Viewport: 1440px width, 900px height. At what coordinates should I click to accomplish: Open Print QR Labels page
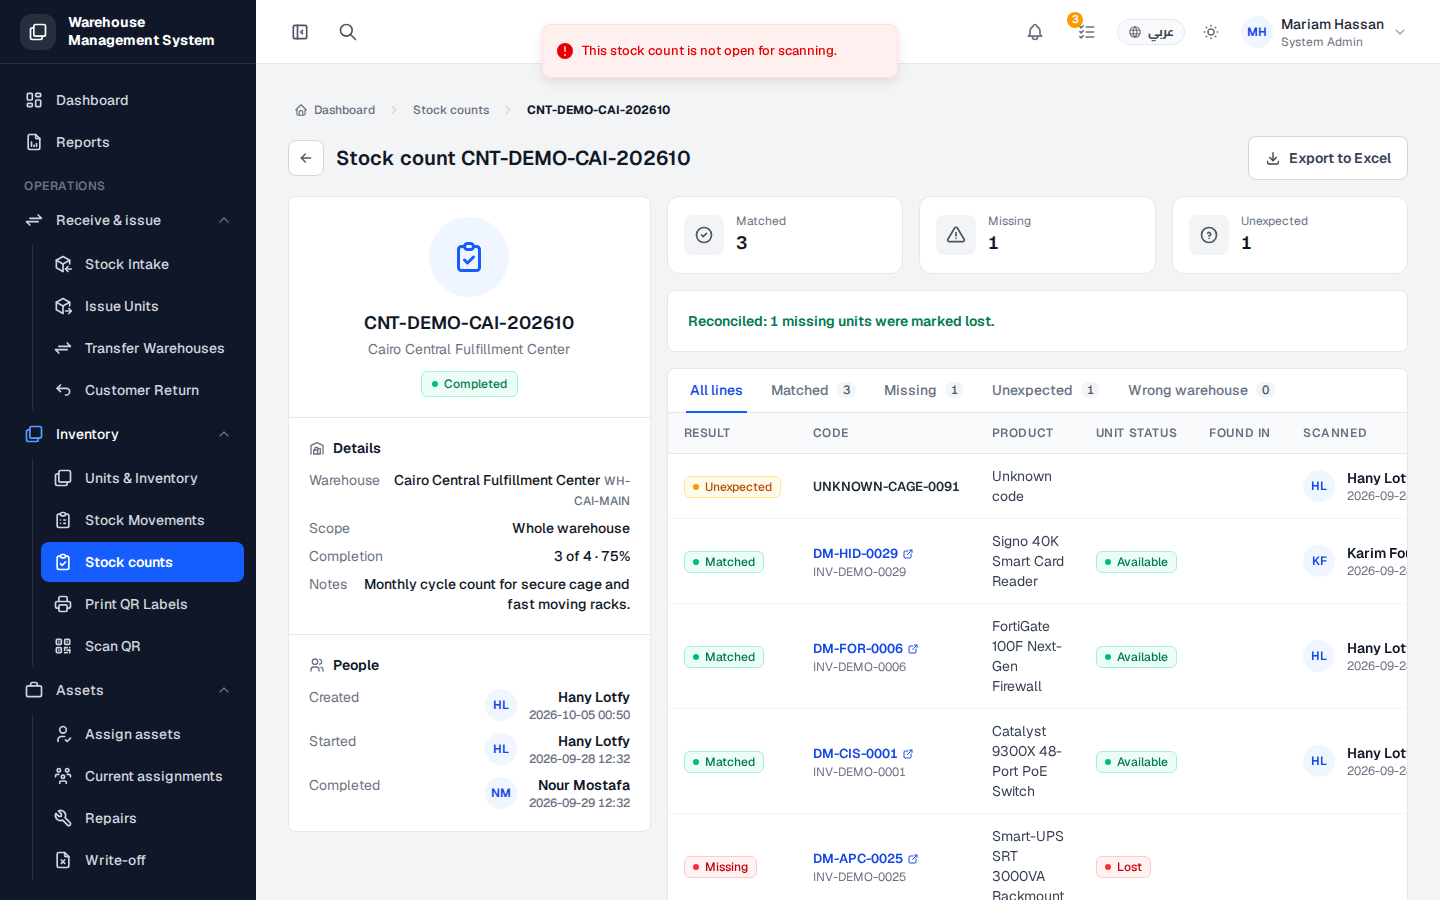pos(142,604)
